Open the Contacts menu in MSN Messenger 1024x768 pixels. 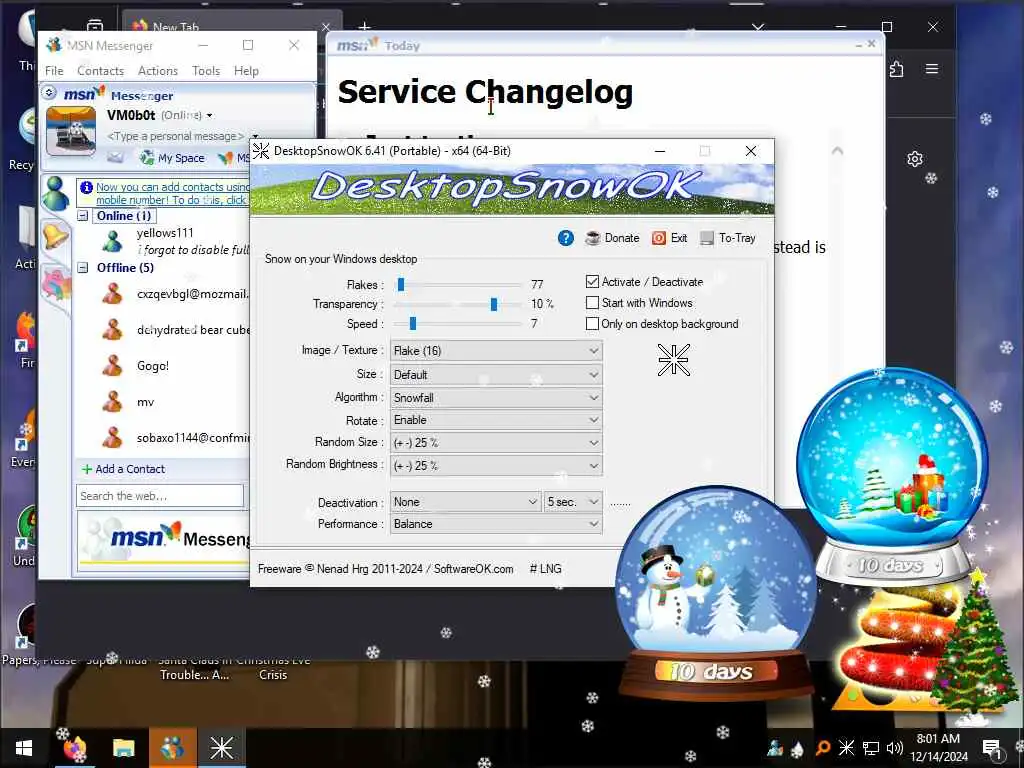pyautogui.click(x=101, y=71)
